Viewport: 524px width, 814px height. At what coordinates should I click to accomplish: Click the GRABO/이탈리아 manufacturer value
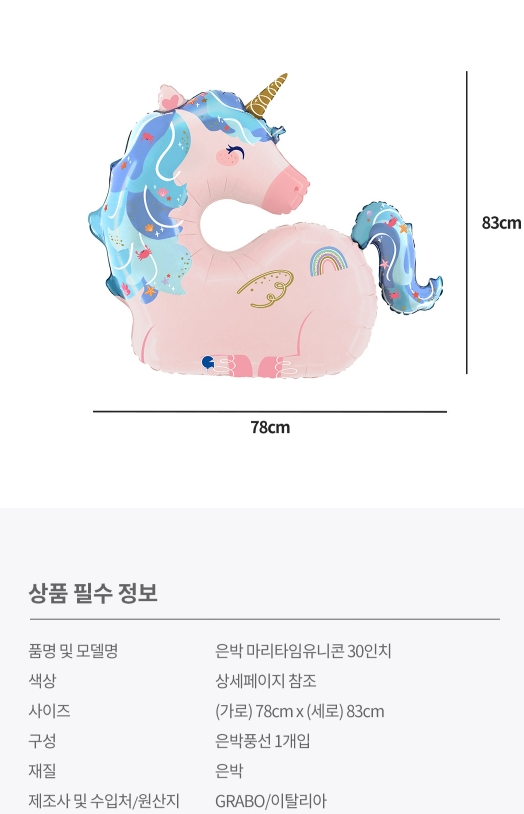coord(271,801)
